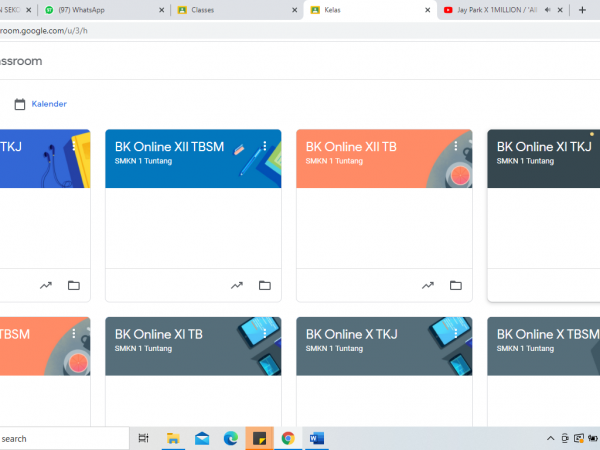
Task: Open gradebook icon for BK Online XII TB
Action: 428,285
